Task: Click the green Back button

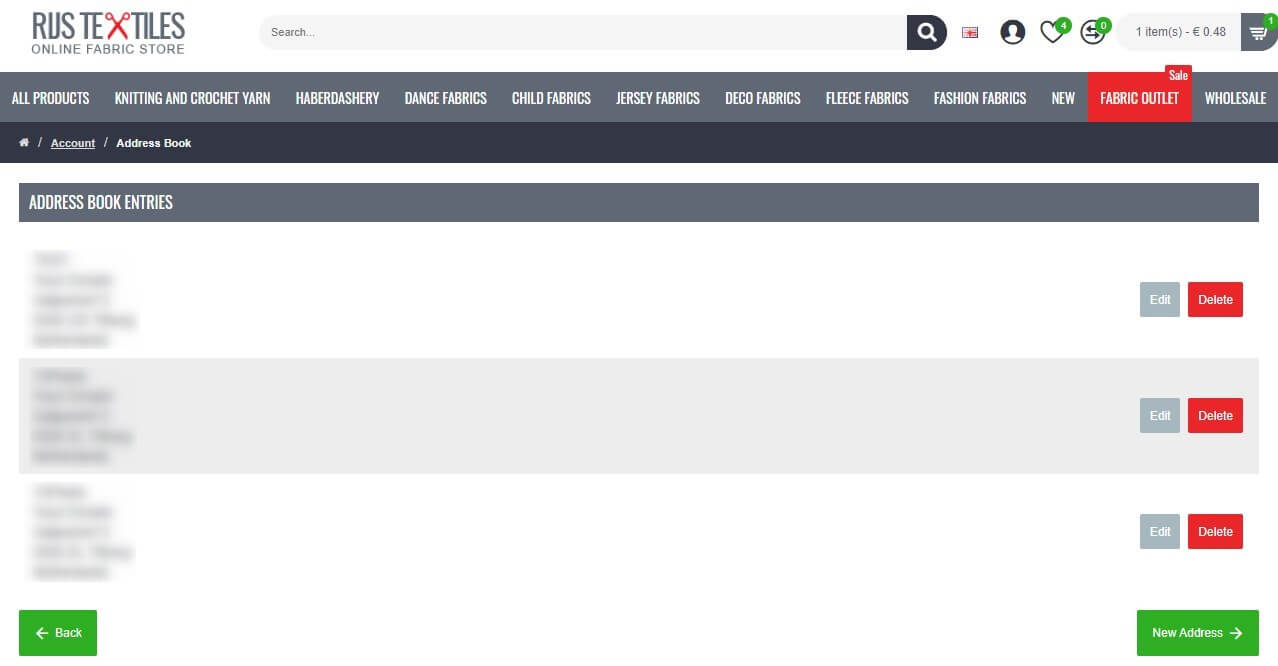Action: click(58, 633)
